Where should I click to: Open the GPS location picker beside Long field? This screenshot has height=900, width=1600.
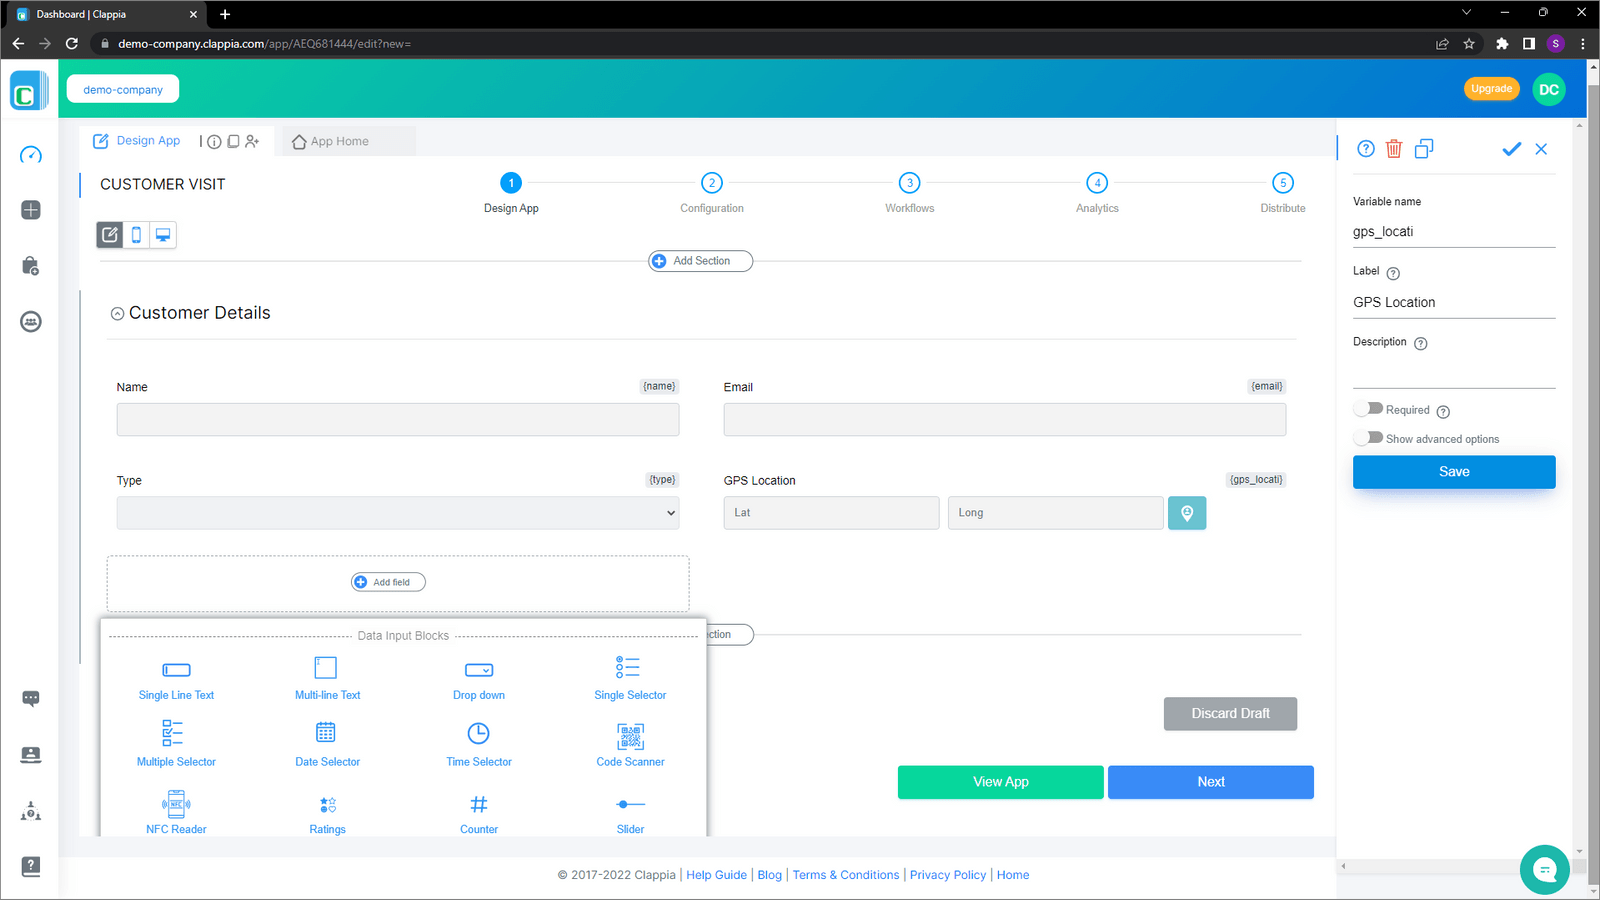[x=1187, y=512]
